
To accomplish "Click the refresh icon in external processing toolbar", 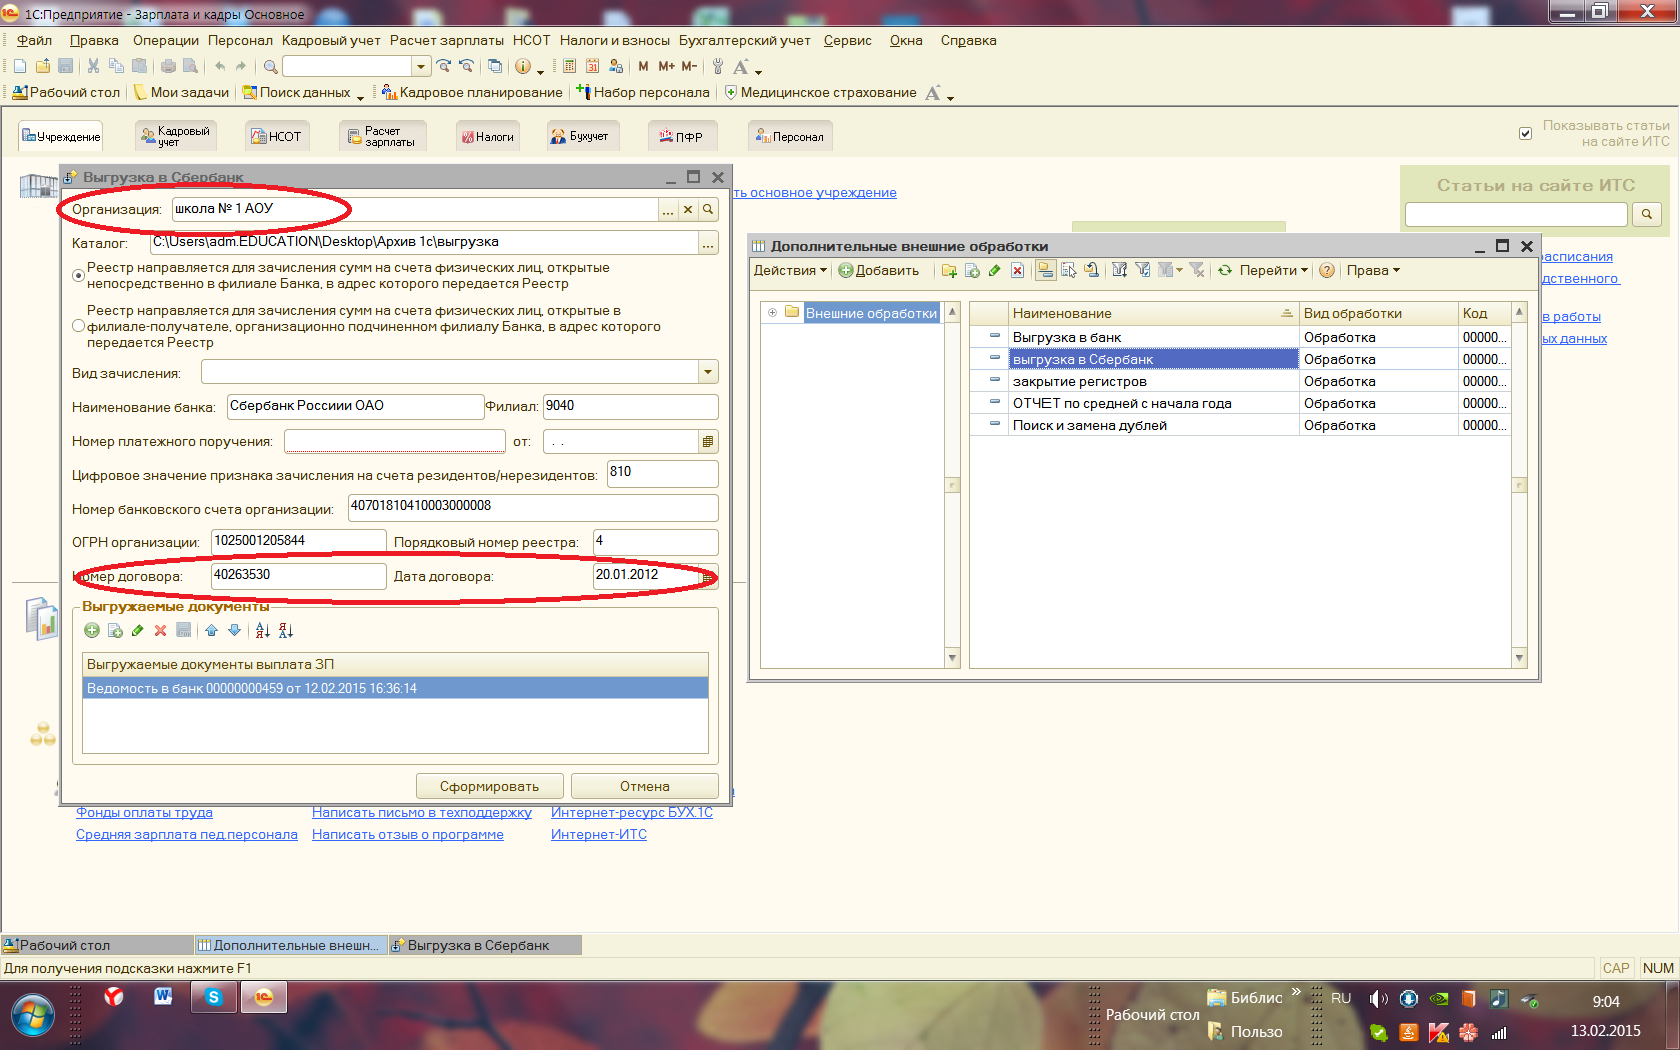I will point(1224,271).
